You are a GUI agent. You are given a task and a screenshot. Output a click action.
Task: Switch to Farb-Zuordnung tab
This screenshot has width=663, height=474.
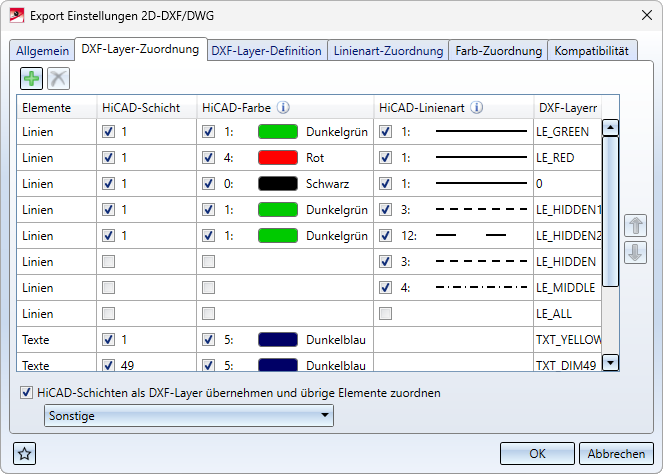pyautogui.click(x=499, y=51)
